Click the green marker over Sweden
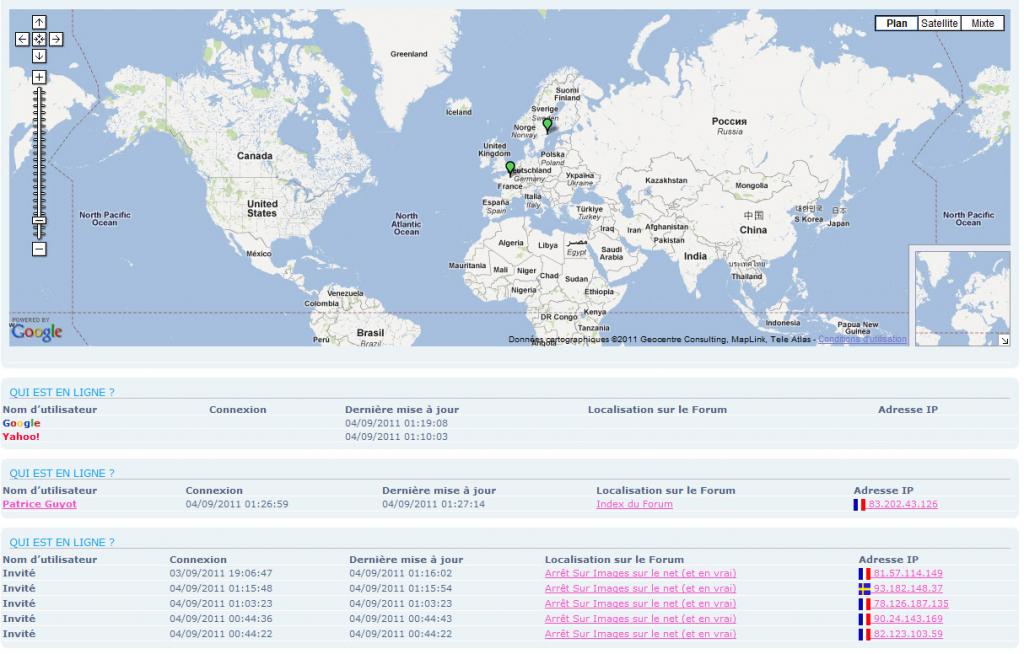 coord(547,125)
